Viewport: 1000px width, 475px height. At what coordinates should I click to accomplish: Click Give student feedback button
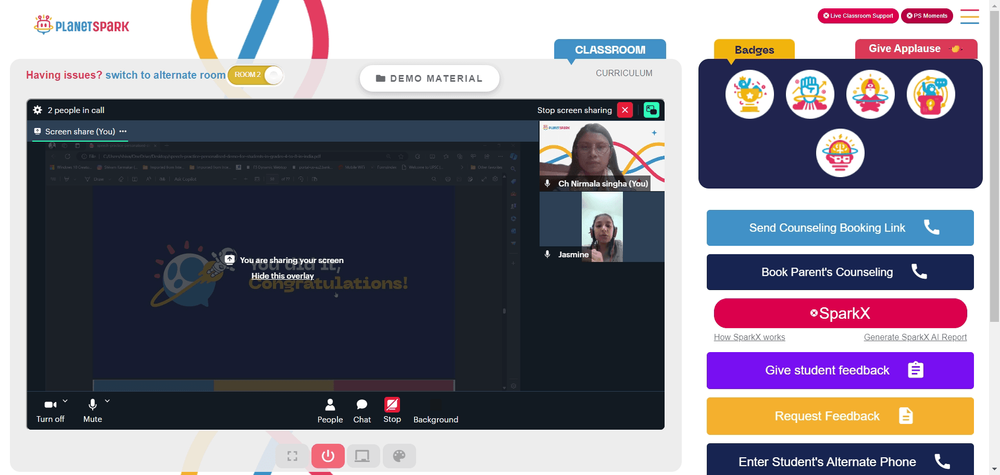(840, 370)
